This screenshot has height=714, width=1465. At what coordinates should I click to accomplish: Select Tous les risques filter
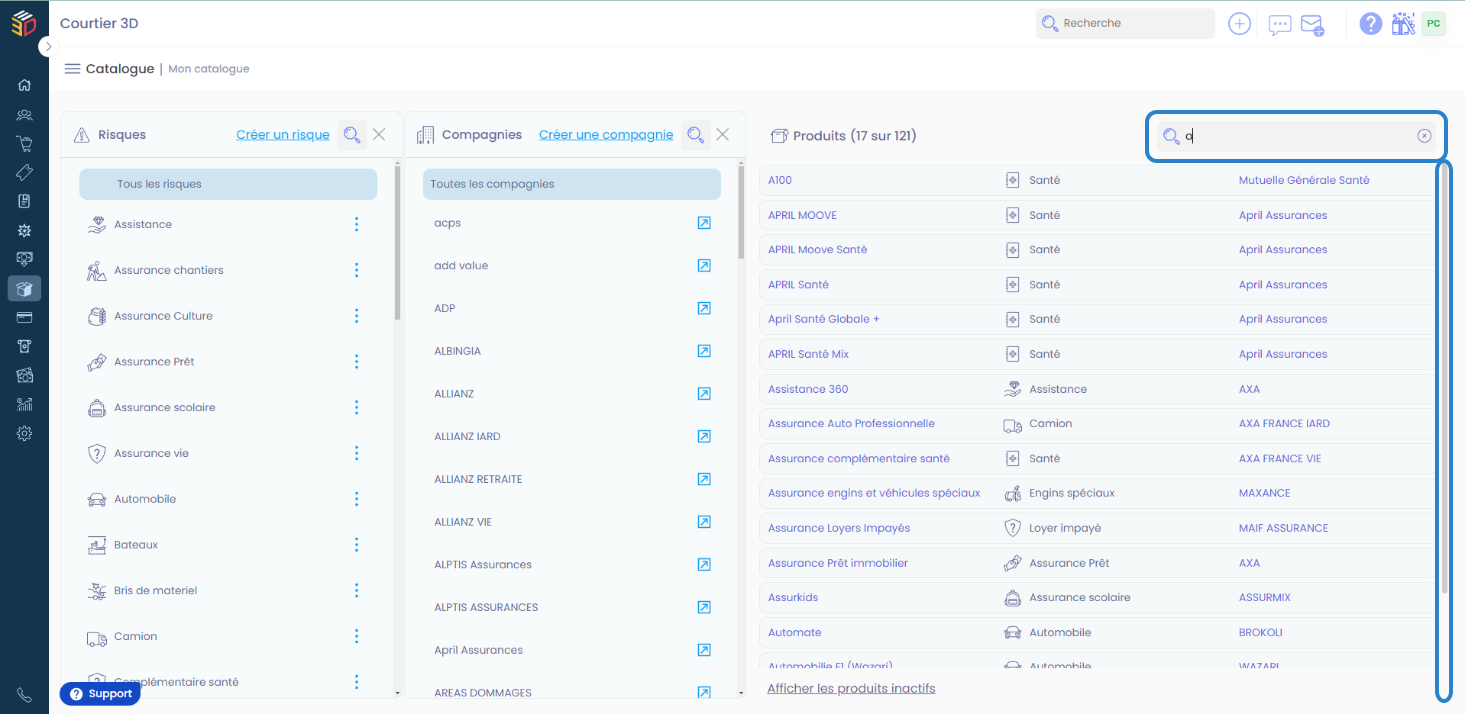[228, 184]
